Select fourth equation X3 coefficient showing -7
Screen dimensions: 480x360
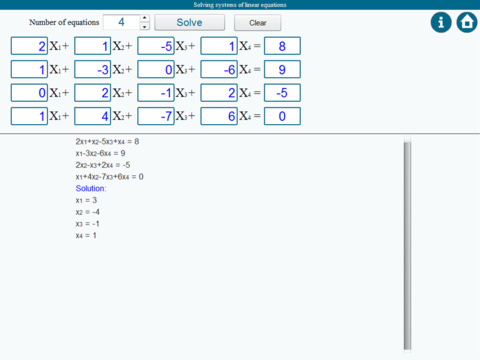click(x=156, y=116)
